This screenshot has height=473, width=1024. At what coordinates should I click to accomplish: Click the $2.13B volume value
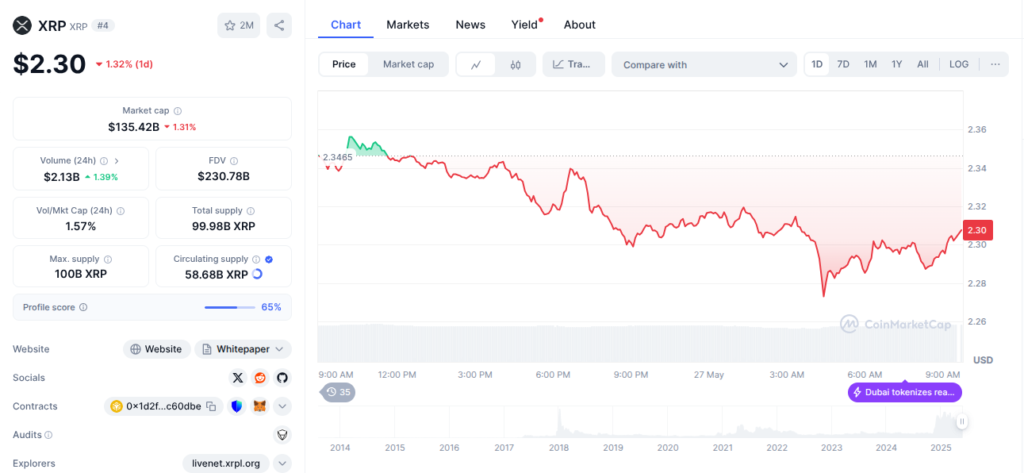tap(61, 176)
